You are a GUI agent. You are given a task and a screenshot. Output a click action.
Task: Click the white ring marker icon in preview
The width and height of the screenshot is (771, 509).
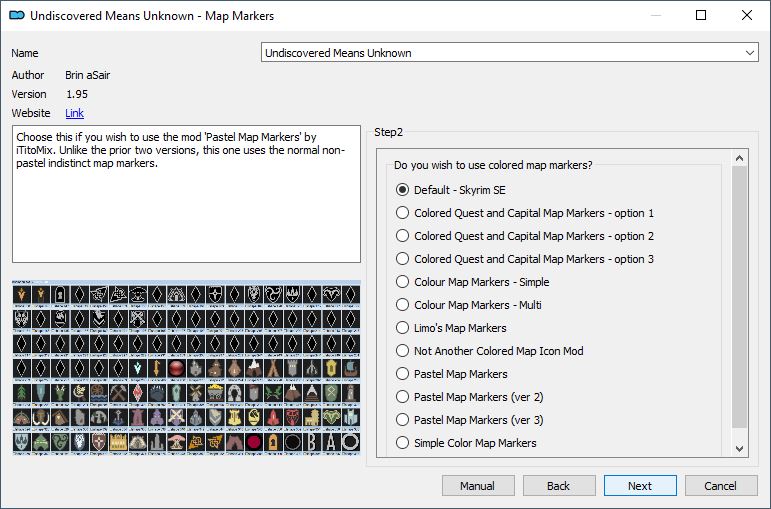tap(351, 442)
